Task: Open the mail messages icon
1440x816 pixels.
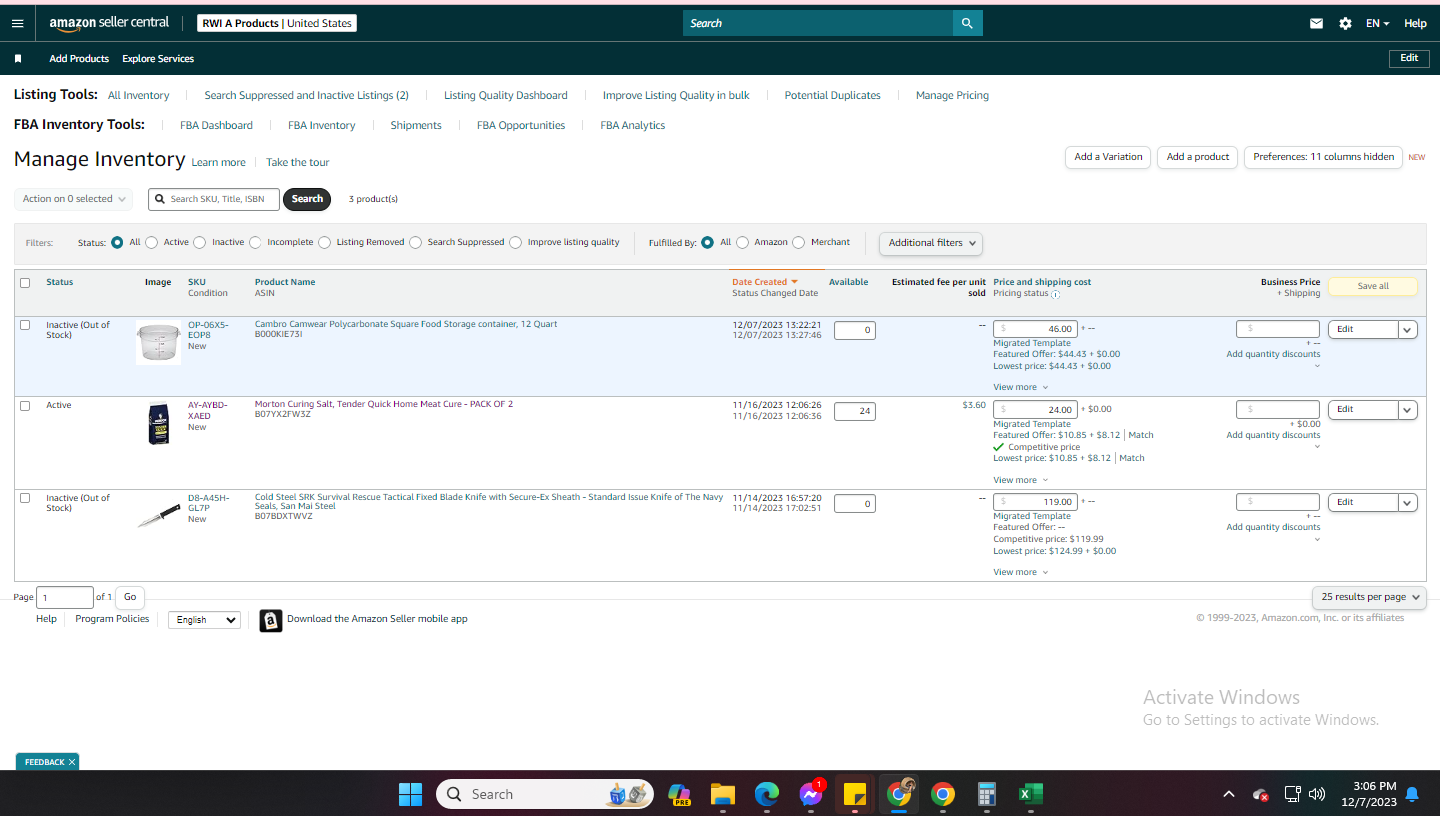Action: click(x=1317, y=23)
